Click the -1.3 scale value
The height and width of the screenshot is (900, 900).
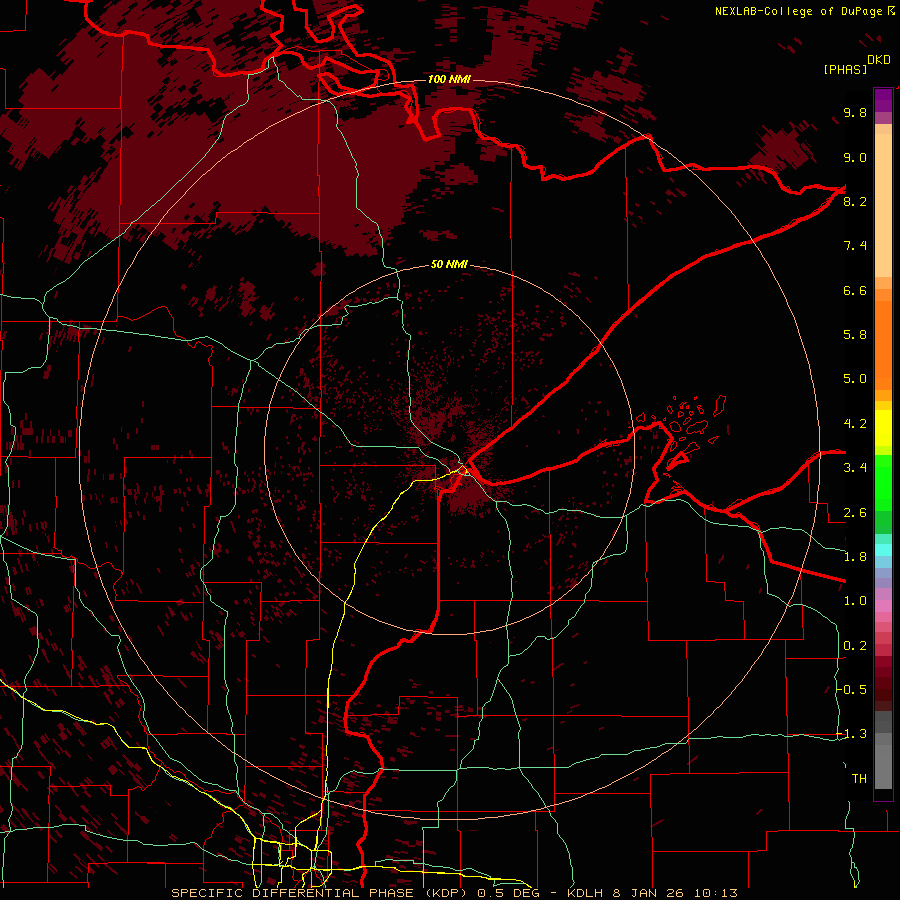click(x=852, y=734)
